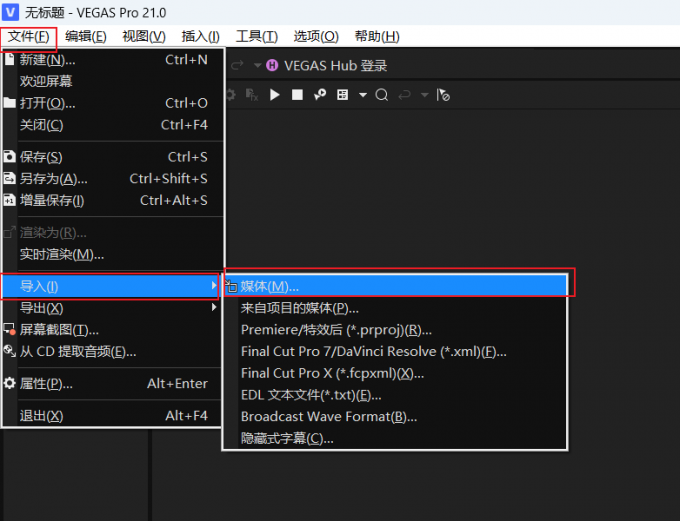Open 属性(P)... project properties
Viewport: 680px width, 521px height.
[113, 383]
